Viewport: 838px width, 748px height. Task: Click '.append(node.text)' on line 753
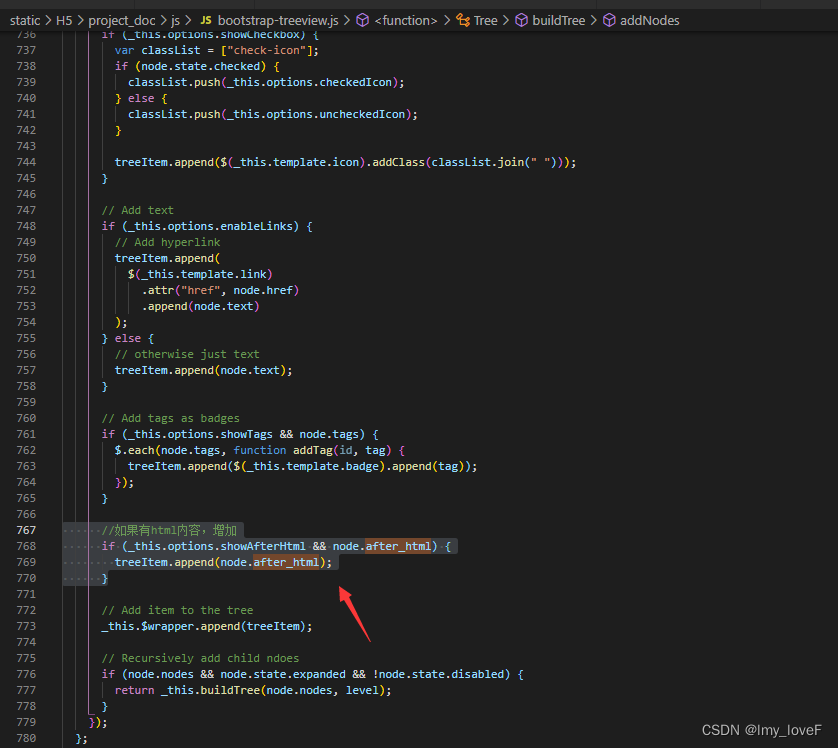(200, 306)
